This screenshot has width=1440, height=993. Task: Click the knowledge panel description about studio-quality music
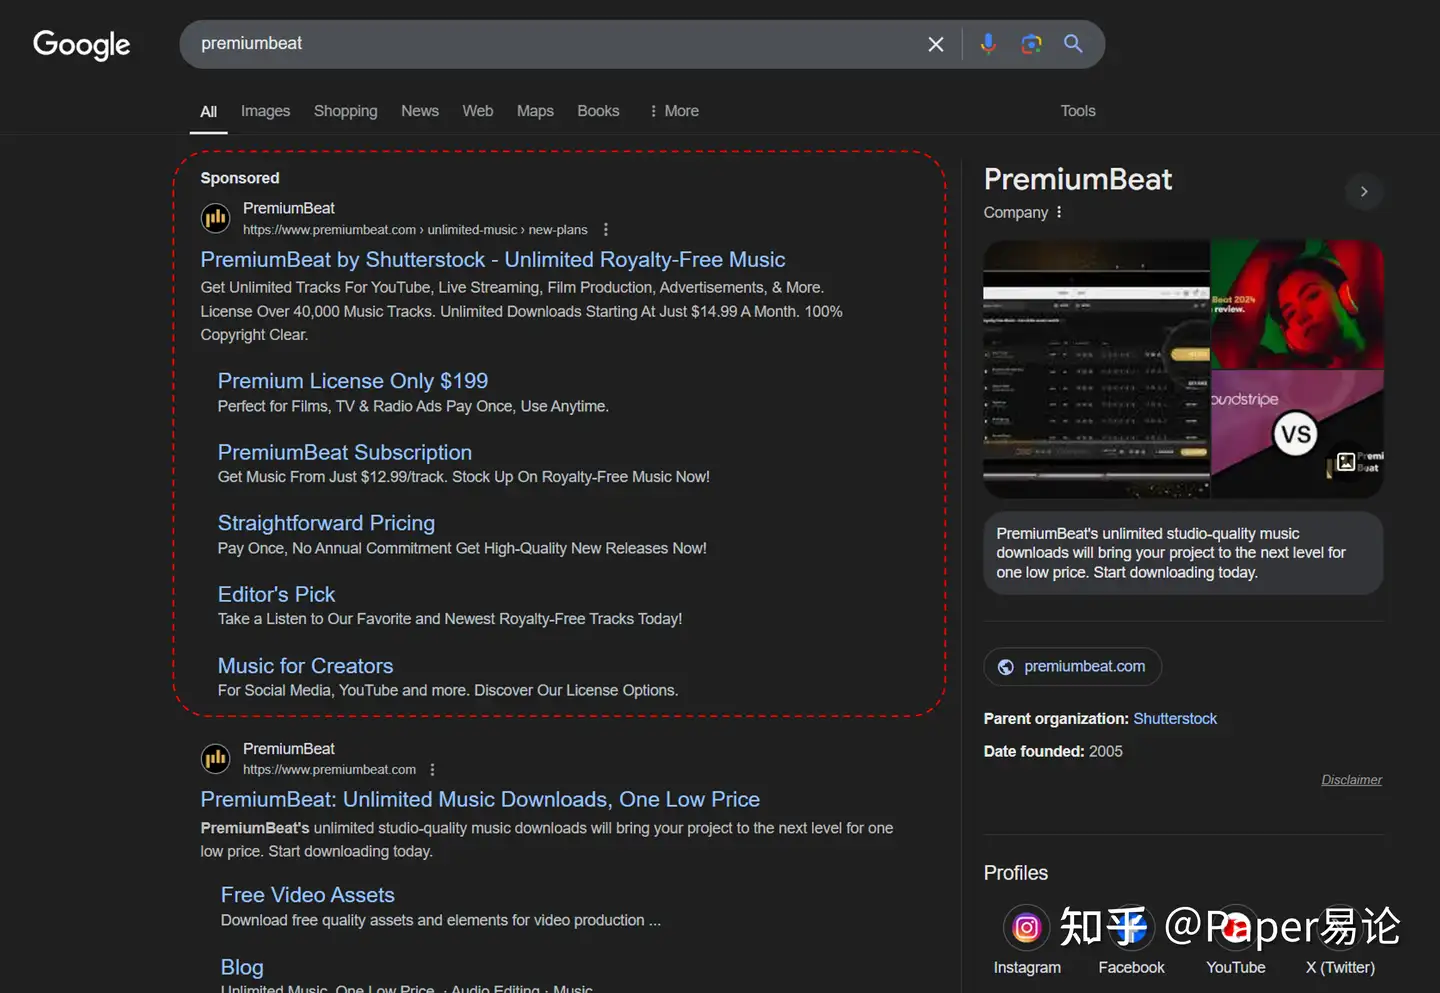coord(1183,553)
